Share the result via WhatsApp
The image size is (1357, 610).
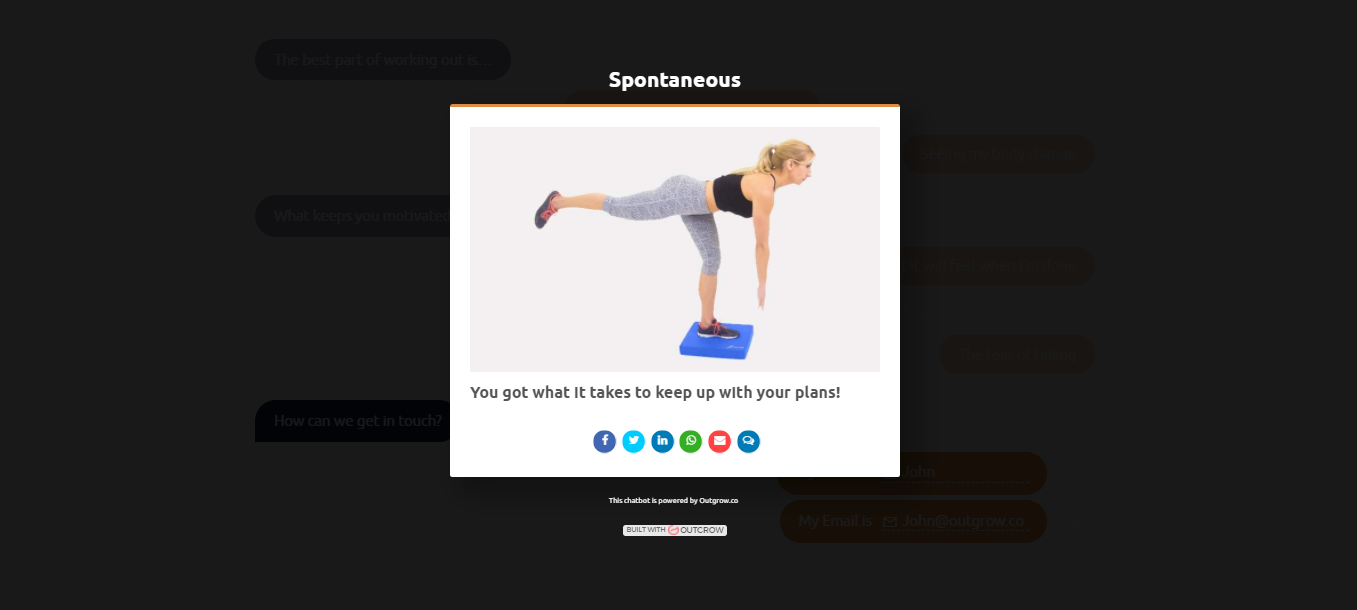click(x=691, y=441)
